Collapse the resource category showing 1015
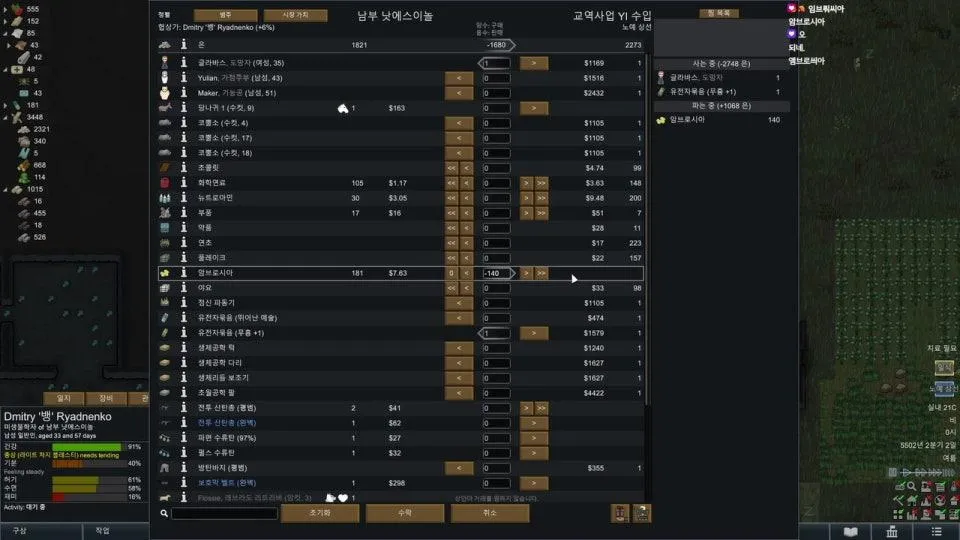The image size is (960, 540). coord(6,189)
